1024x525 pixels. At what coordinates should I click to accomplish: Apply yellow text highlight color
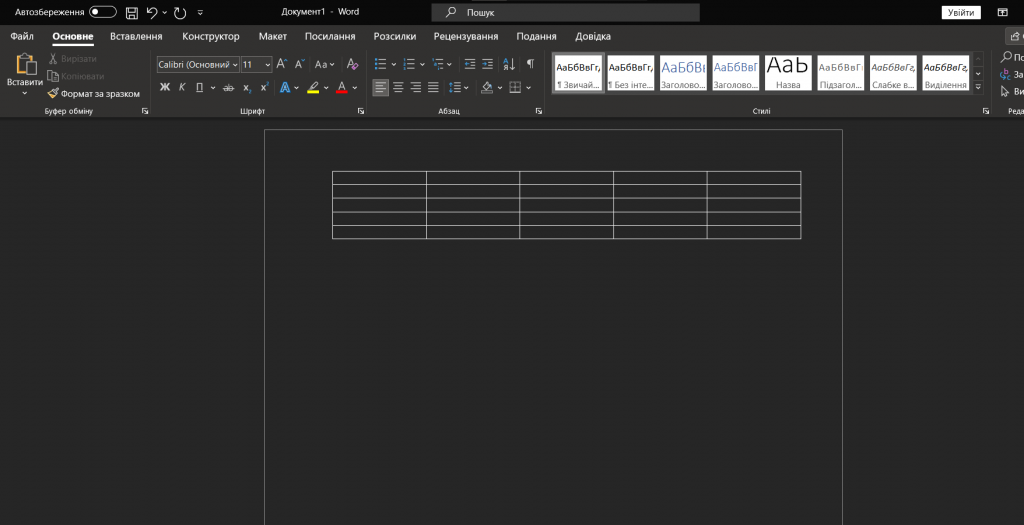click(313, 88)
